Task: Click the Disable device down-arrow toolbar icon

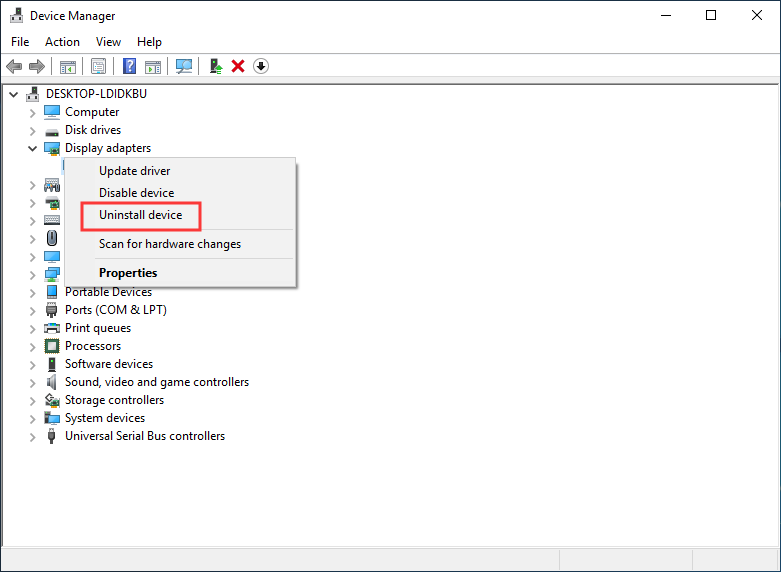Action: pos(261,66)
